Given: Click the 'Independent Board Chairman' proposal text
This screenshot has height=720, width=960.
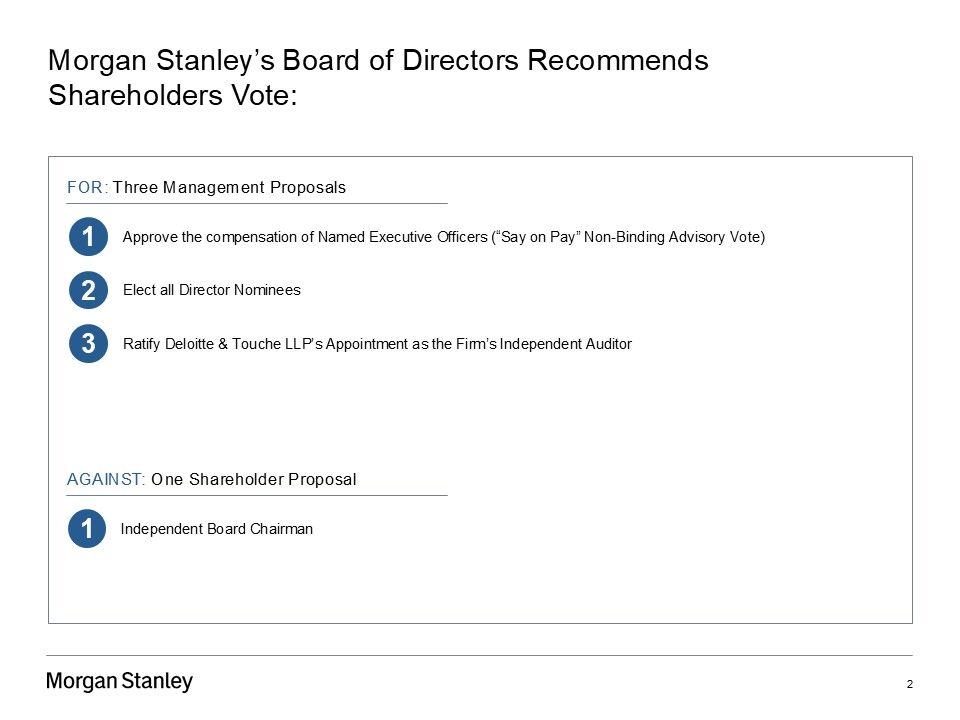Looking at the screenshot, I should click(216, 529).
